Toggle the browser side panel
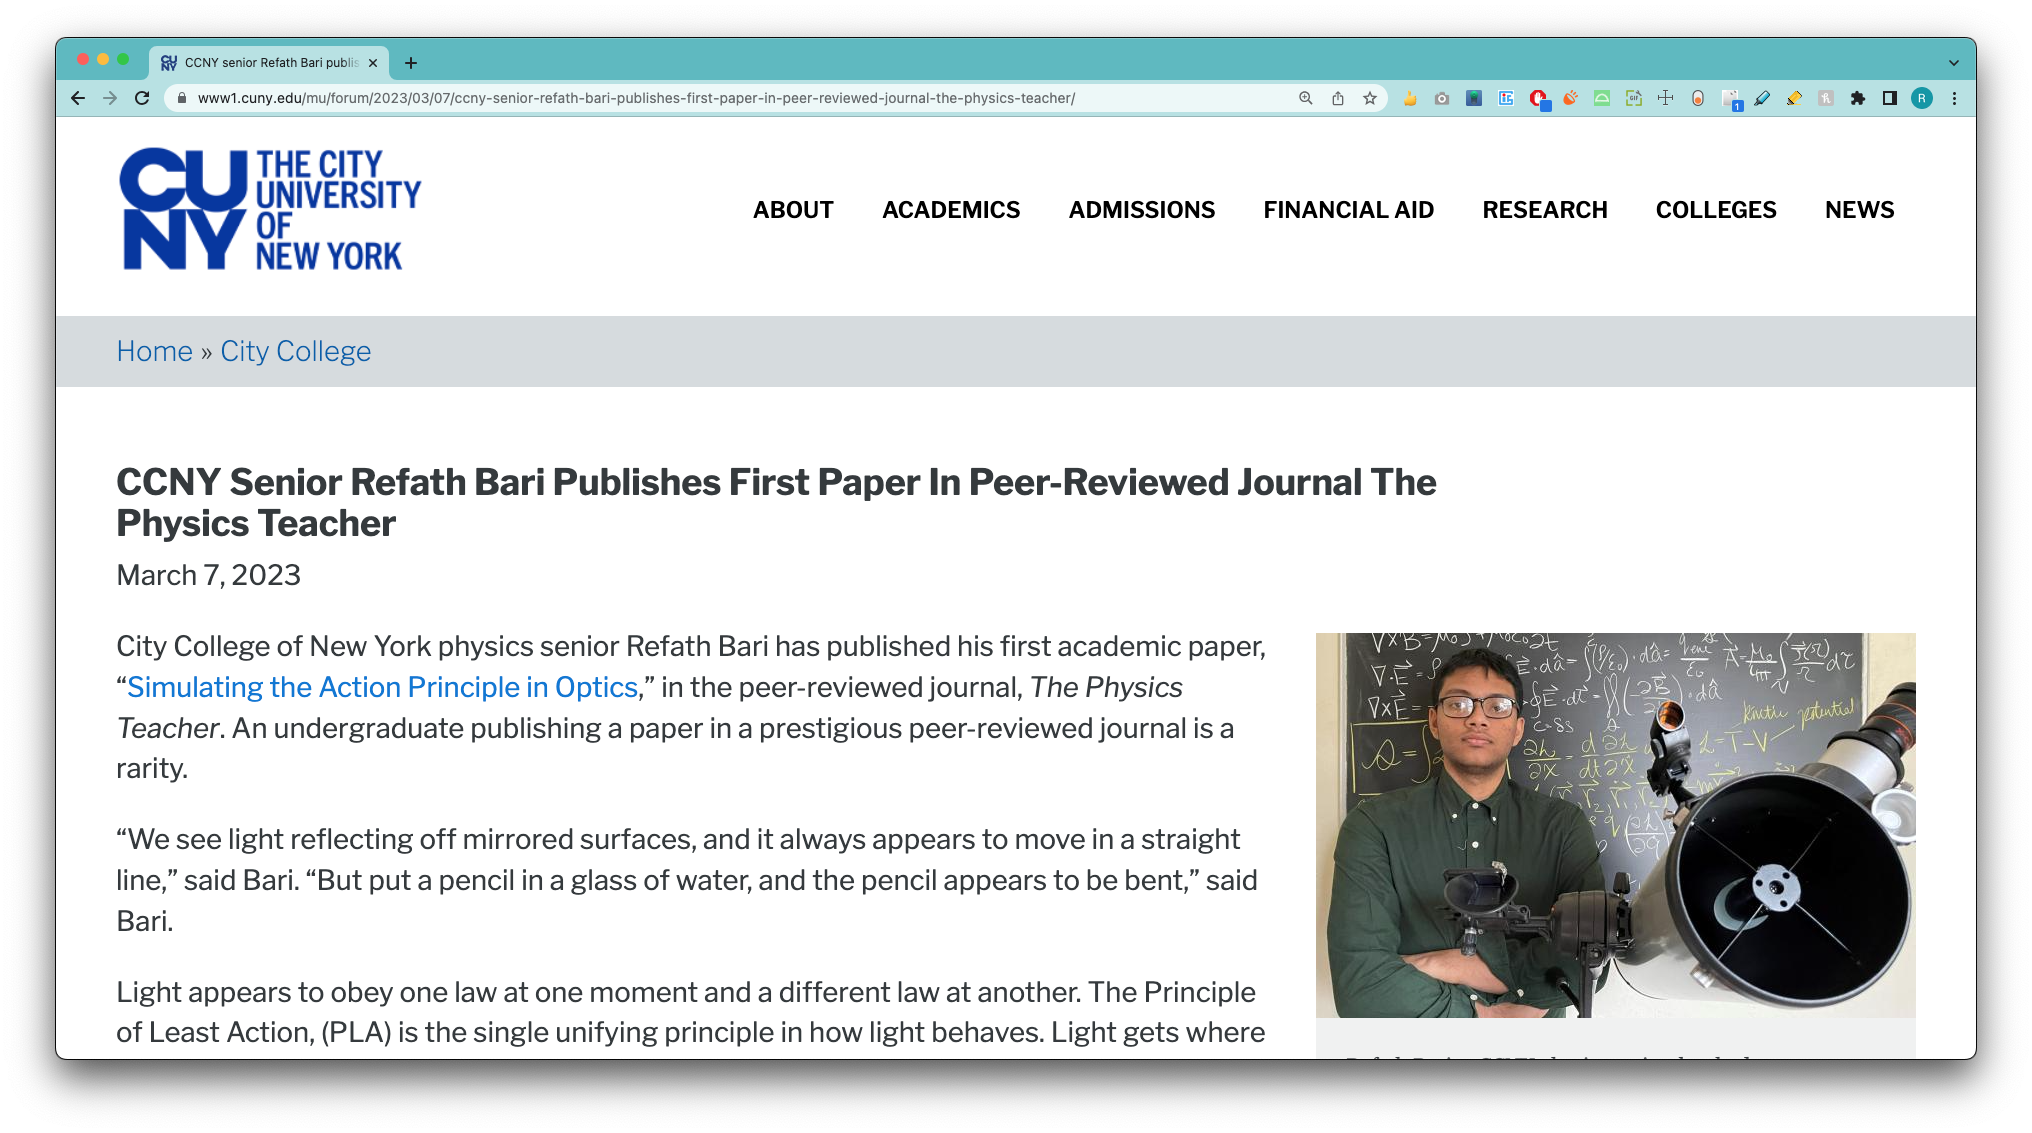This screenshot has height=1133, width=2032. click(1890, 98)
